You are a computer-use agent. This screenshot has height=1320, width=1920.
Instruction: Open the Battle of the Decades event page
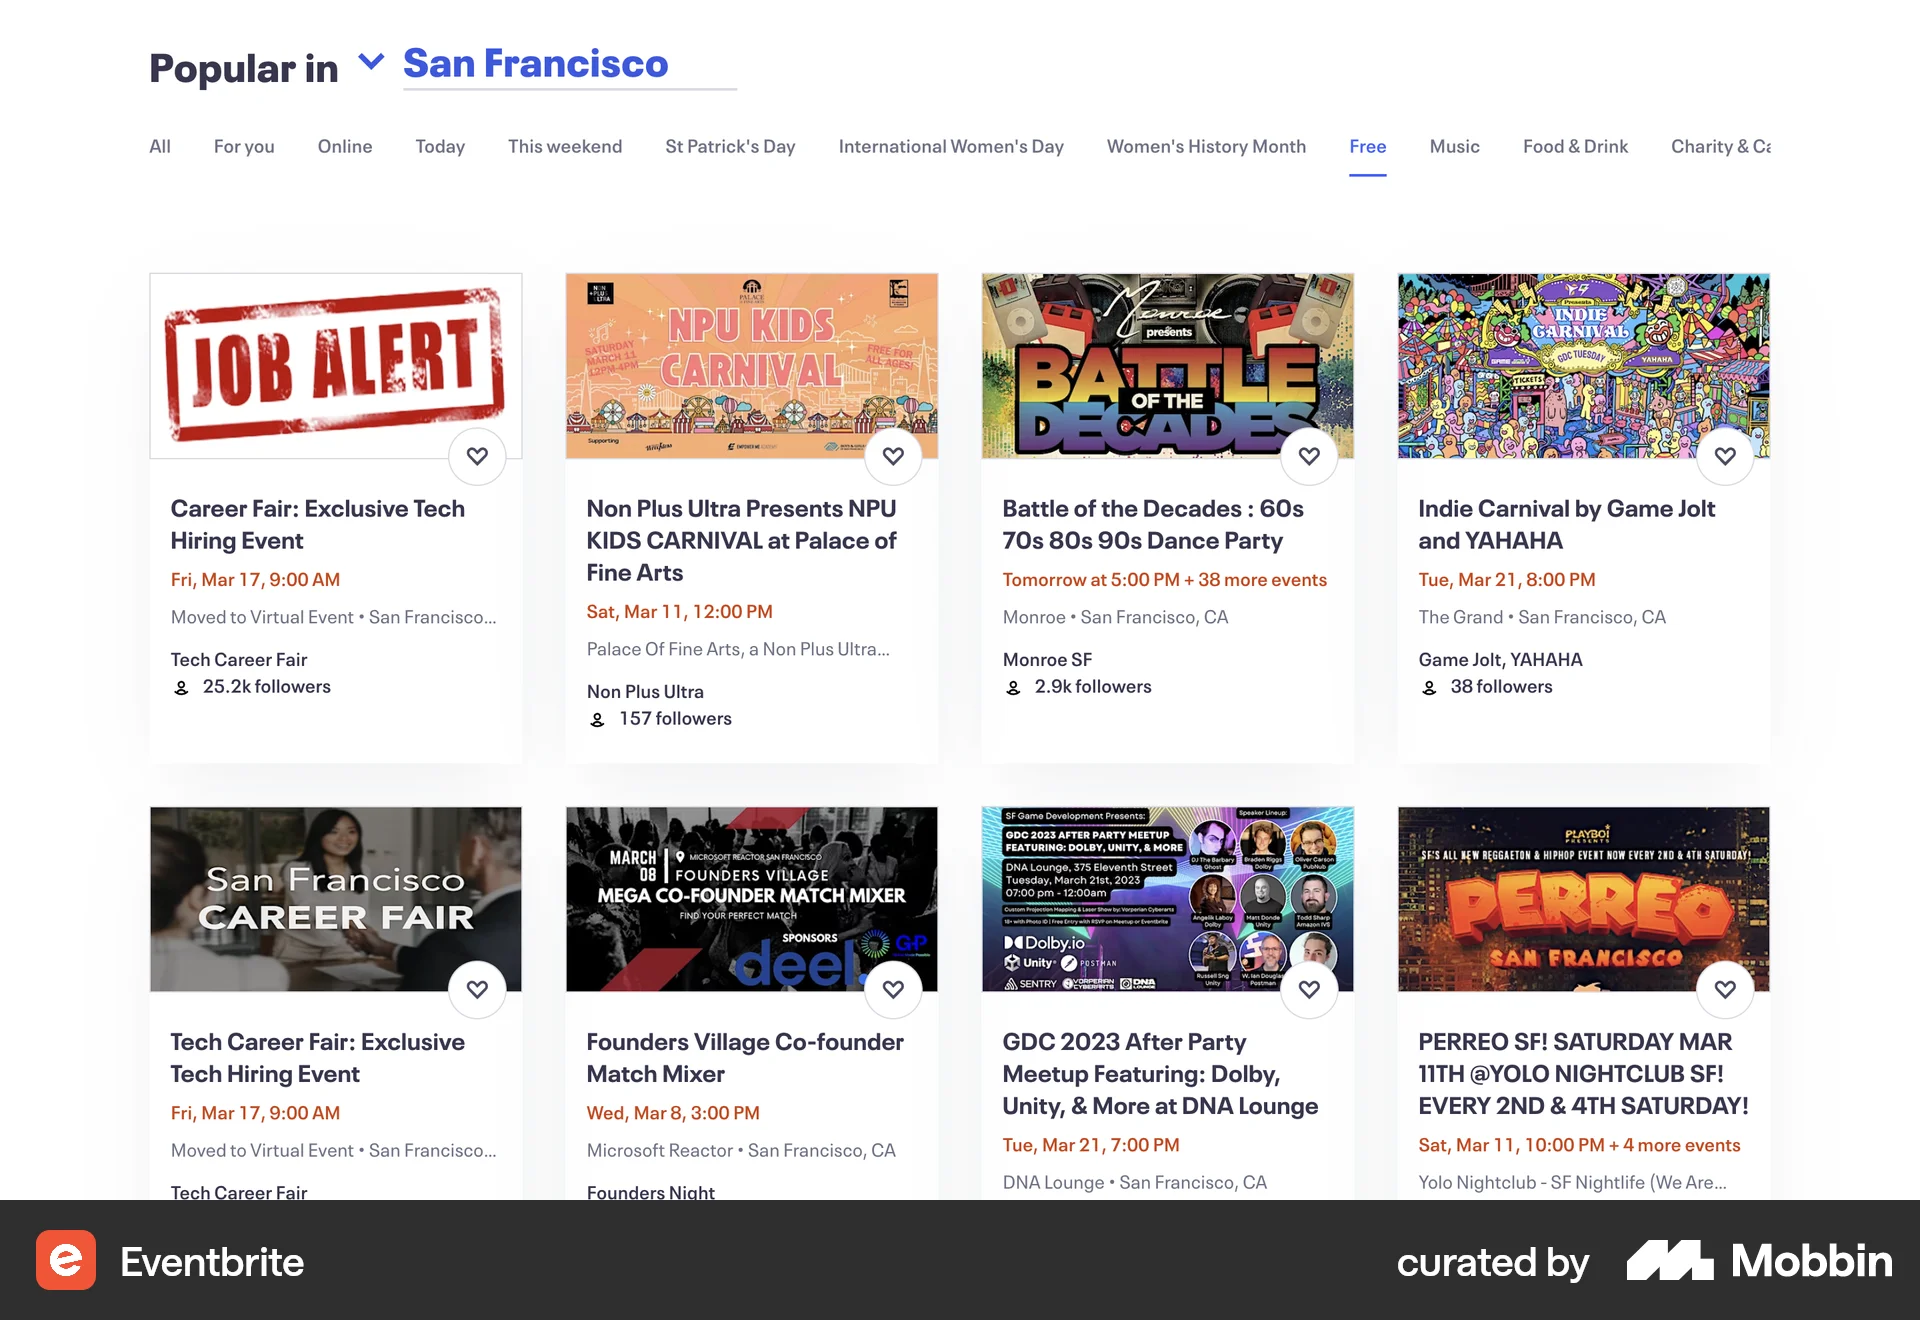click(x=1152, y=524)
